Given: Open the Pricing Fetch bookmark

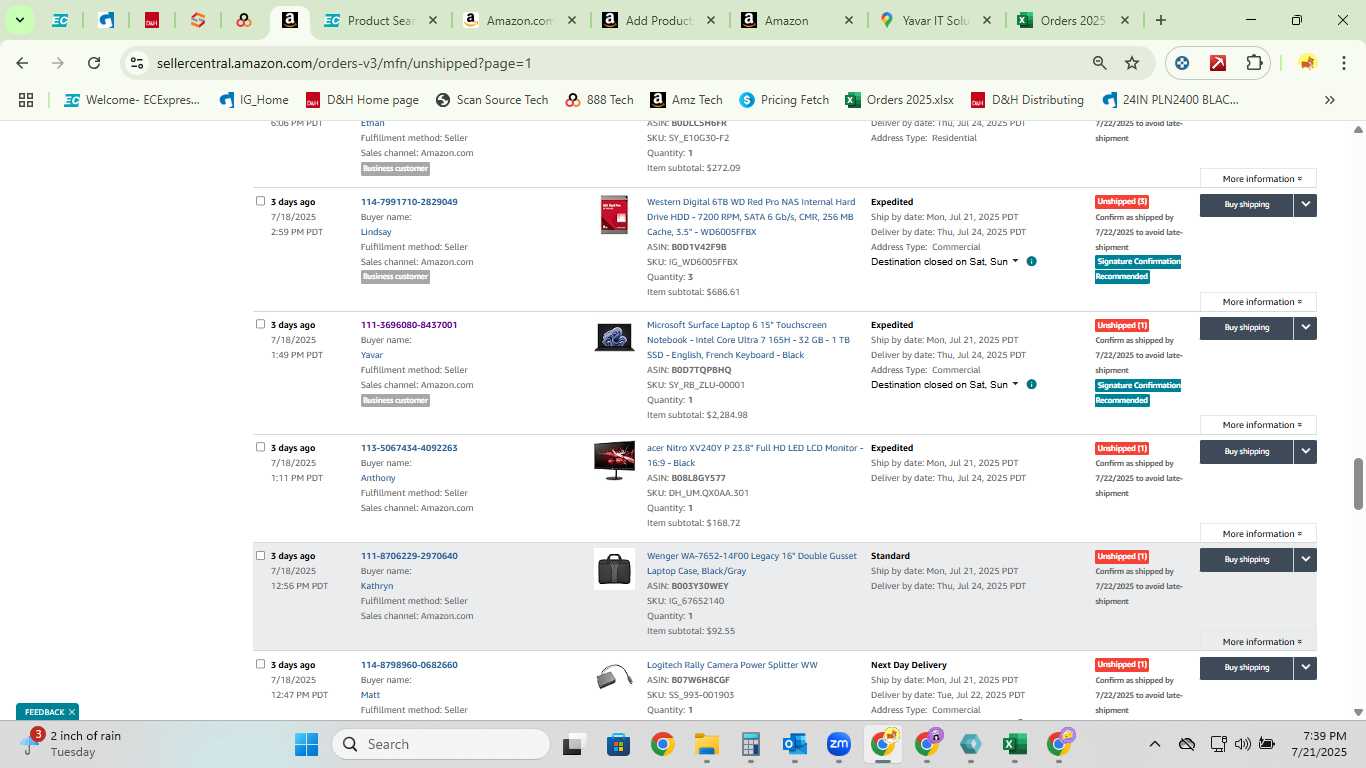Looking at the screenshot, I should (x=784, y=100).
